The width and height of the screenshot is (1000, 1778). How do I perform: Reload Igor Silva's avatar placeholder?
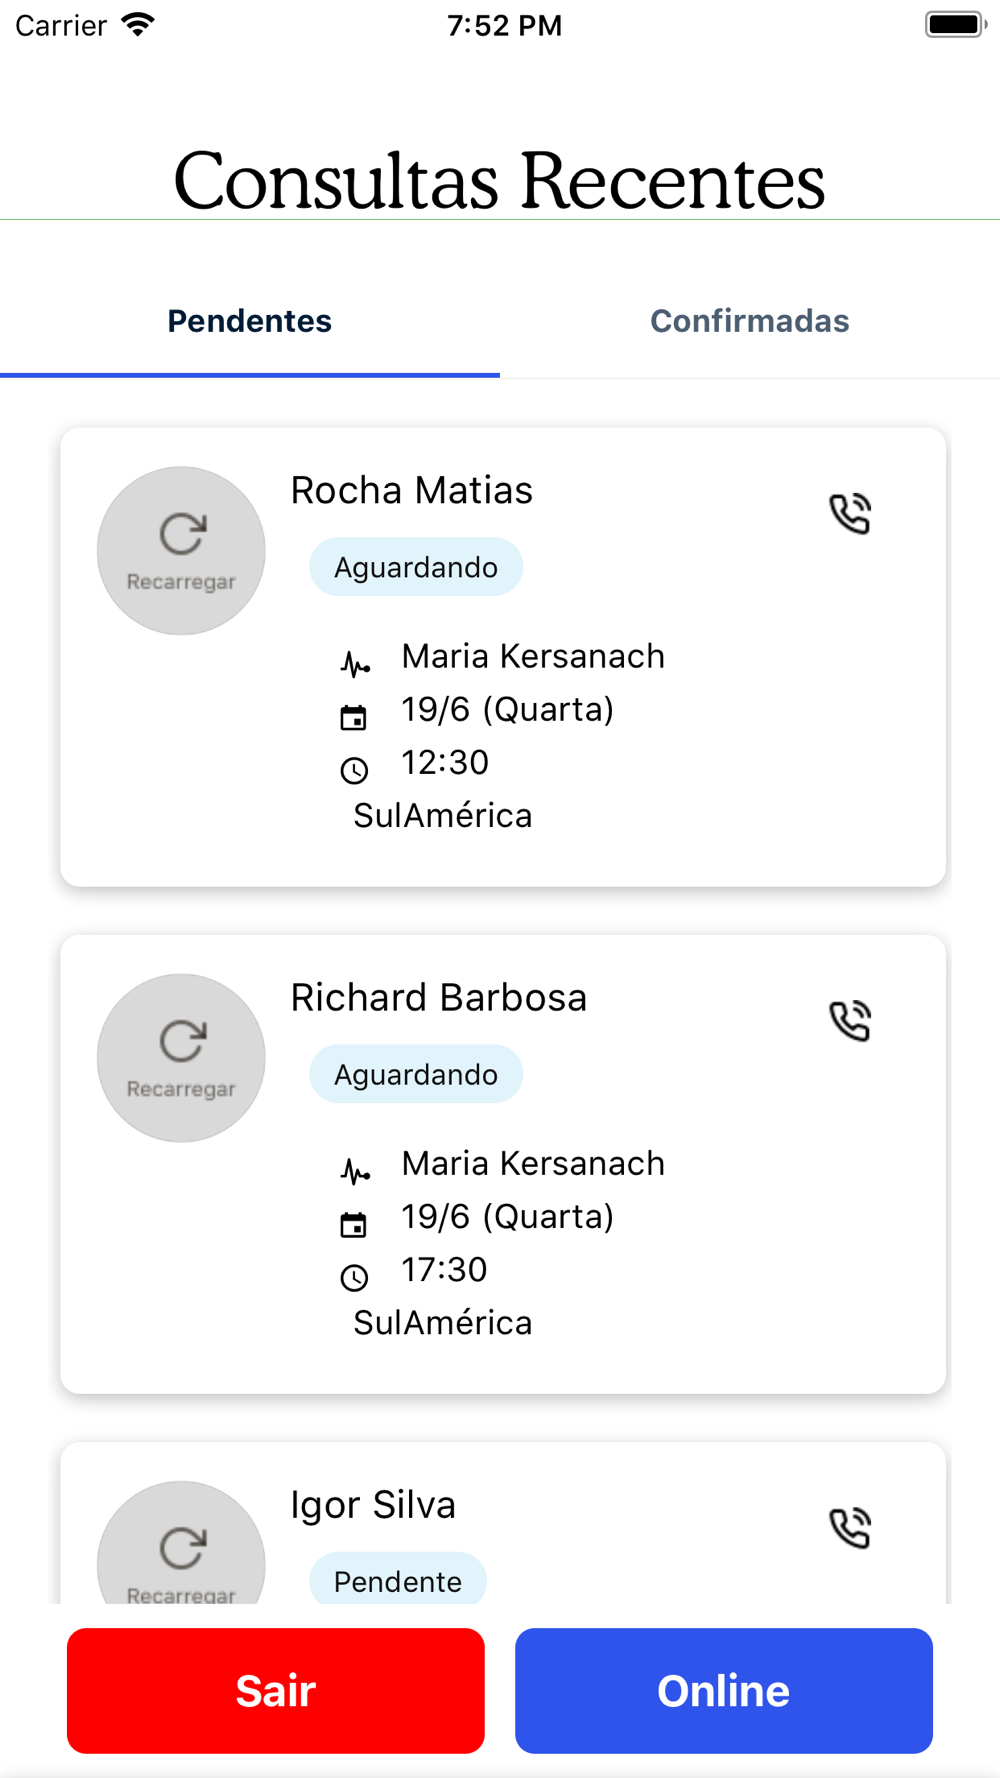point(181,1543)
